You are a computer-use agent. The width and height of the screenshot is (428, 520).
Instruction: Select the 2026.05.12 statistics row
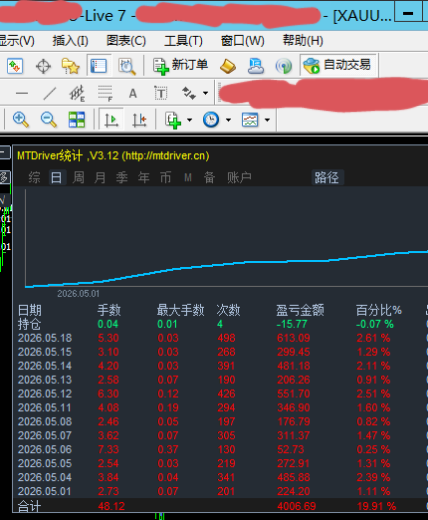coord(222,394)
